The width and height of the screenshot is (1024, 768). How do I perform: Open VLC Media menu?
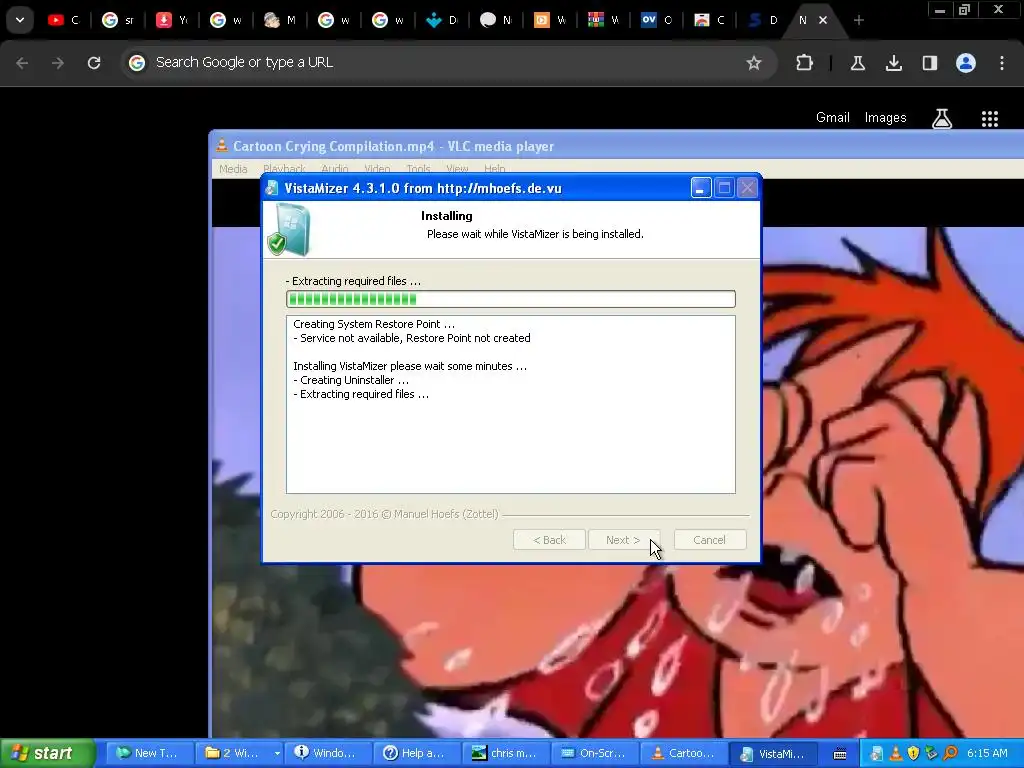233,168
